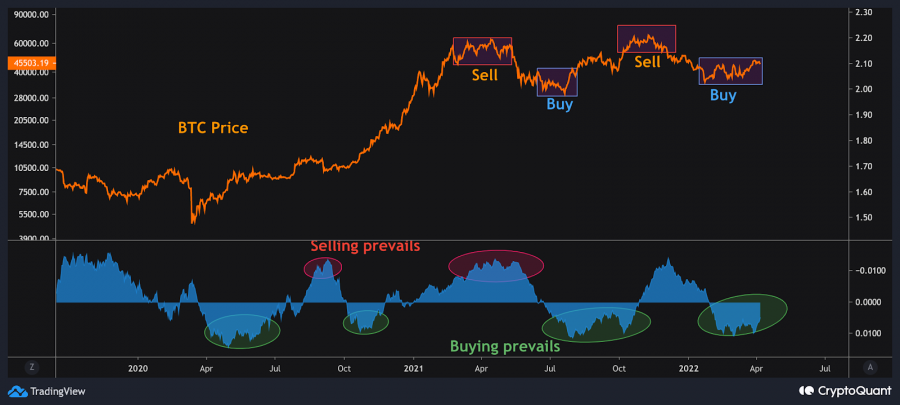Viewport: 900px width, 405px height.
Task: Click the 2021 label on the time axis
Action: [x=414, y=368]
